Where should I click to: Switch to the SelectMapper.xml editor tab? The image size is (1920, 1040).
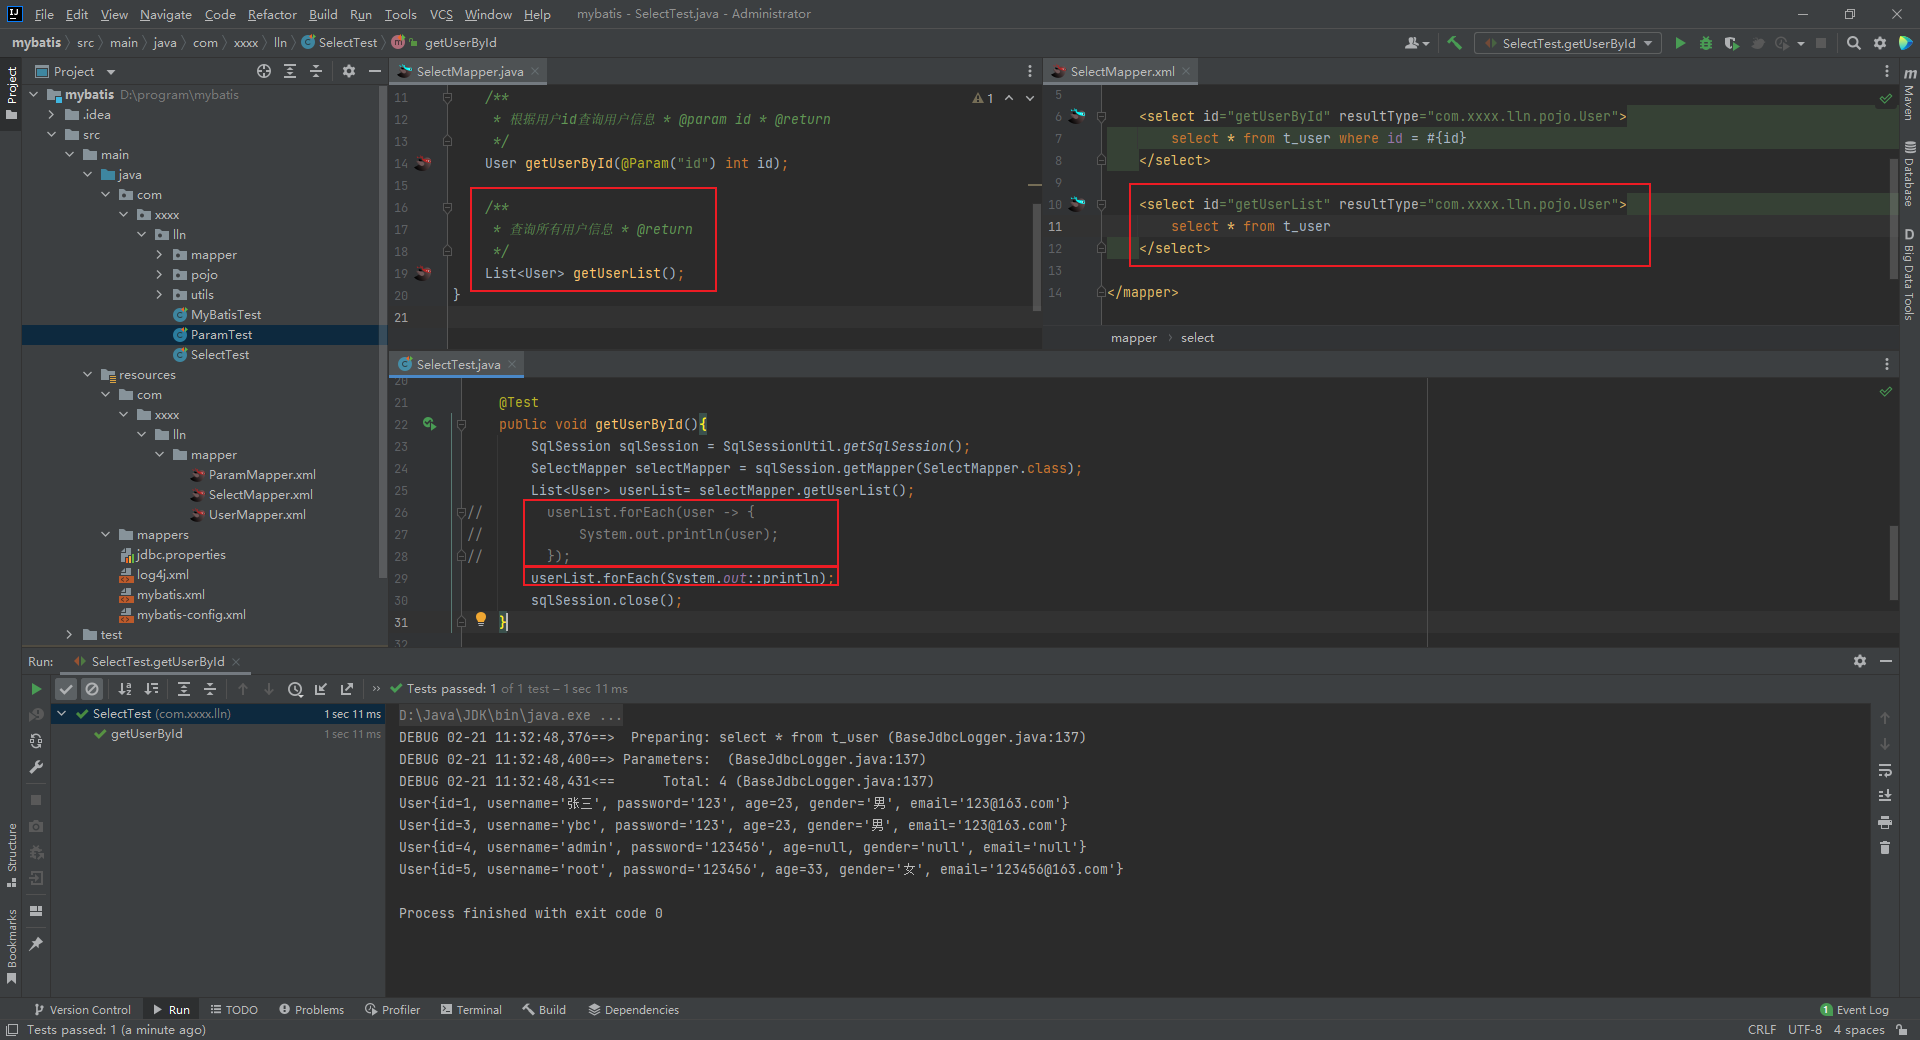tap(1121, 71)
